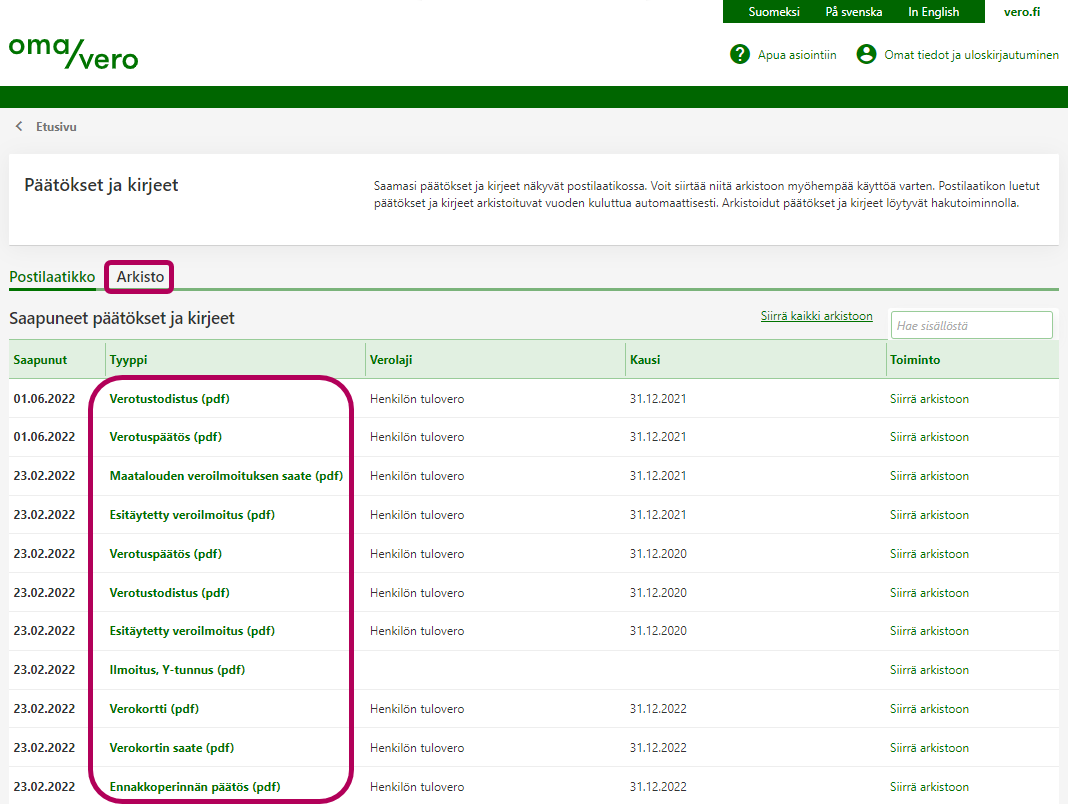Open Maatalouden veroilmoituksen saate pdf
Viewport: 1068px width, 804px height.
(x=226, y=476)
